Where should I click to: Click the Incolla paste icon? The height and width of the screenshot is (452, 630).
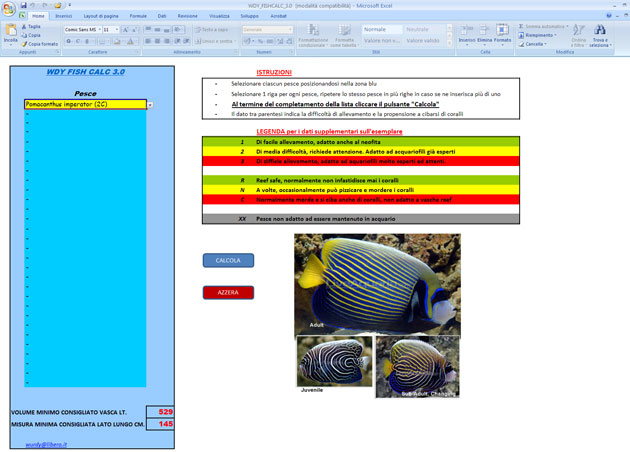click(x=10, y=32)
